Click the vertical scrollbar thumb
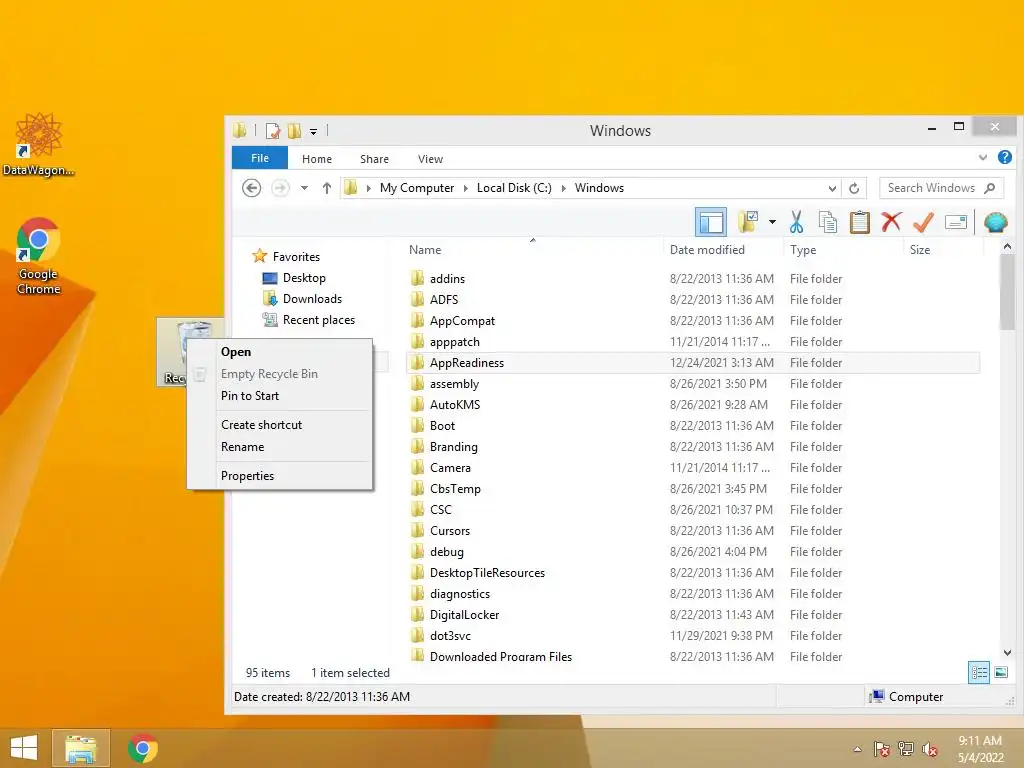The width and height of the screenshot is (1024, 768). click(1007, 292)
